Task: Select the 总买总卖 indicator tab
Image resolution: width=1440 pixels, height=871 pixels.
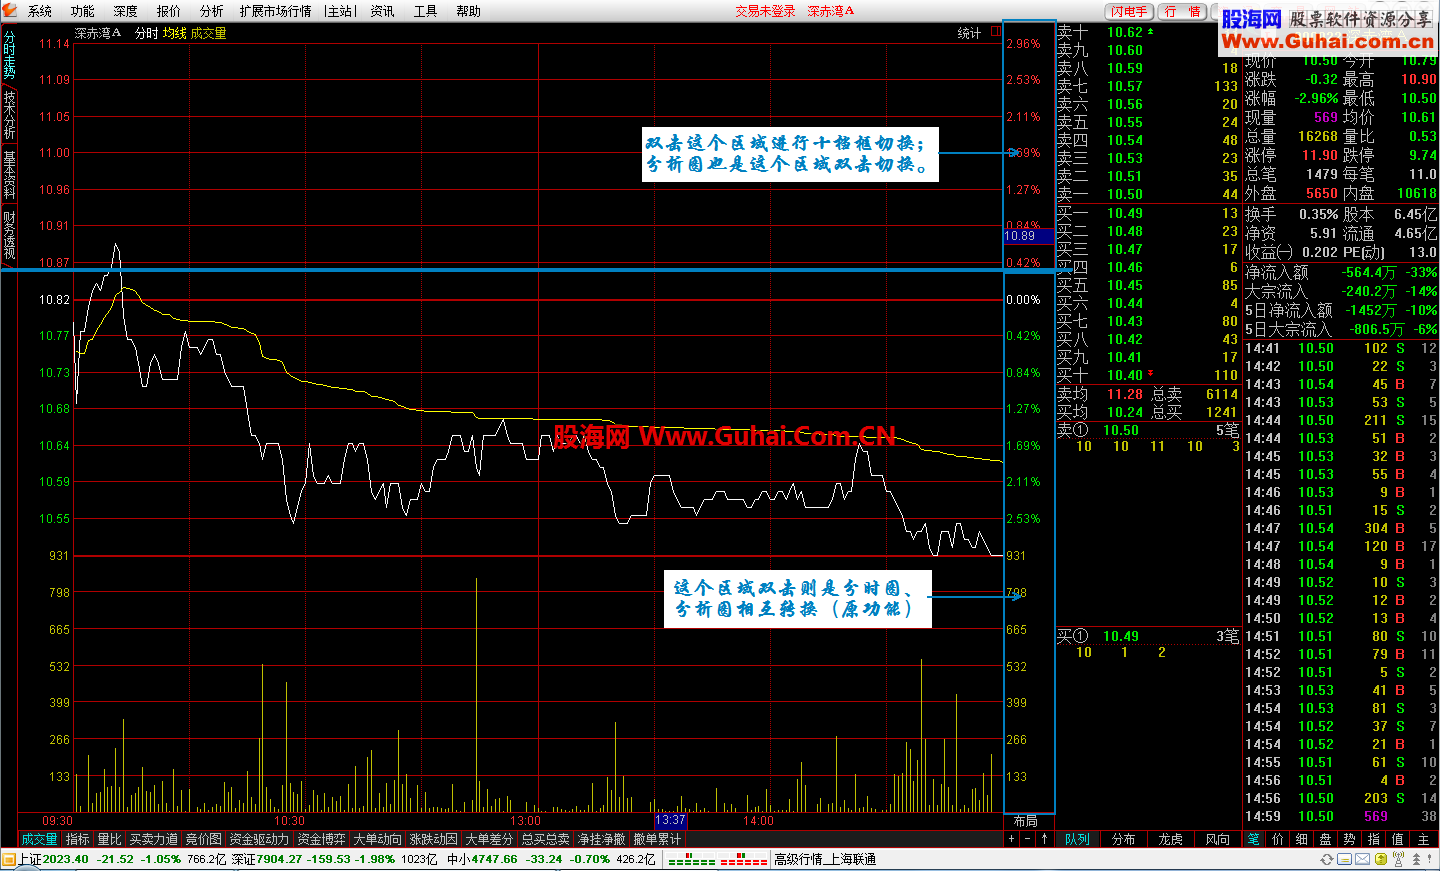Action: click(545, 839)
